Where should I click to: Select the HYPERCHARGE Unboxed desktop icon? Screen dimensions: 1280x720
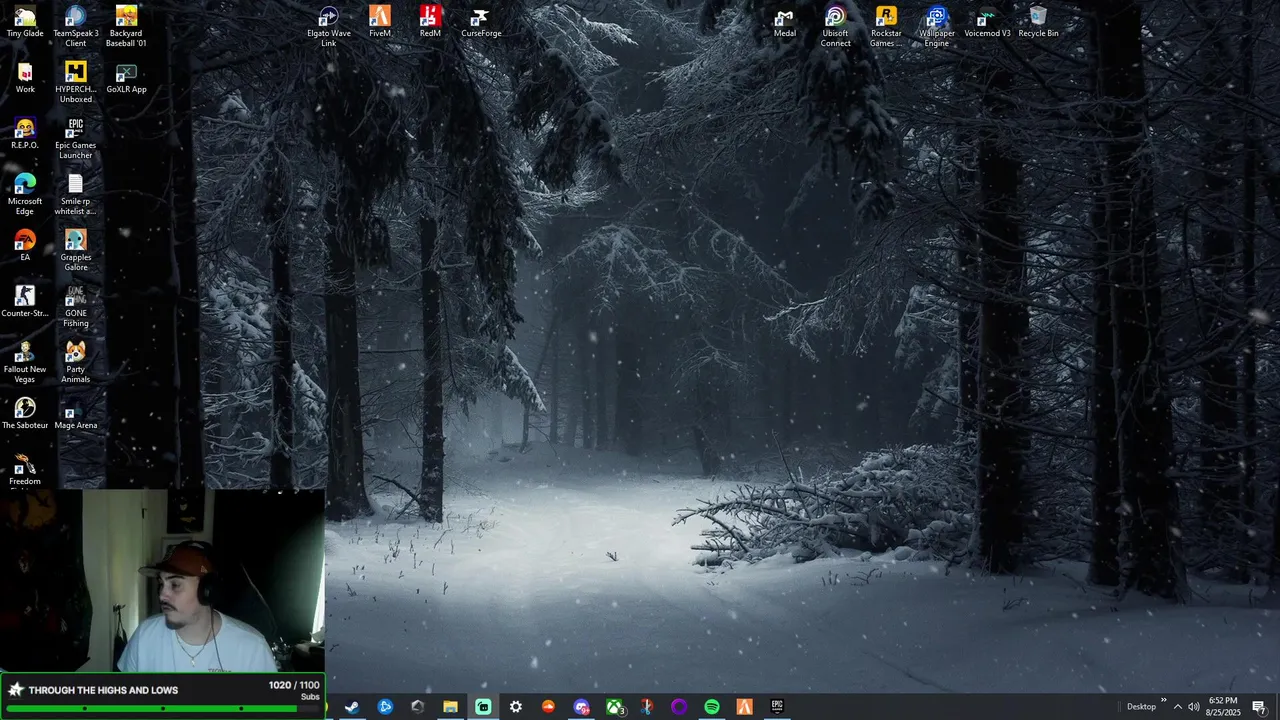tap(76, 82)
